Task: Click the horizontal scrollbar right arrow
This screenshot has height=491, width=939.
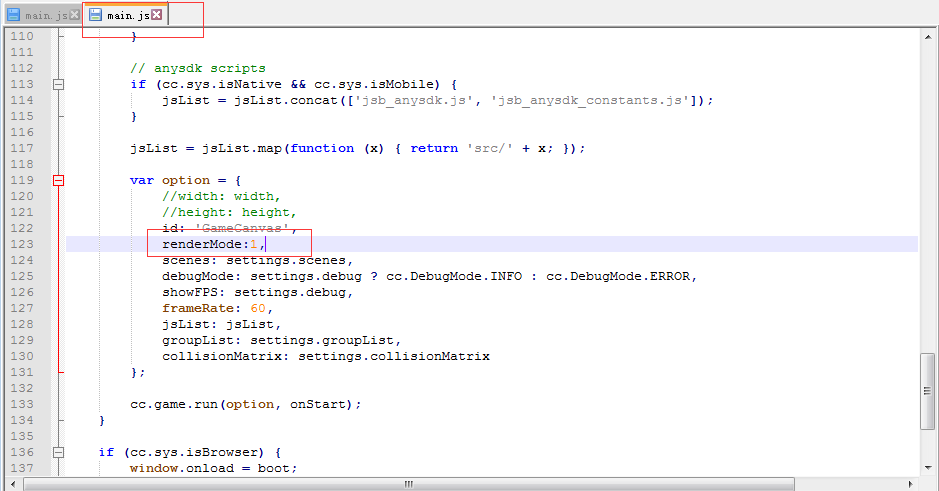Action: [910, 484]
